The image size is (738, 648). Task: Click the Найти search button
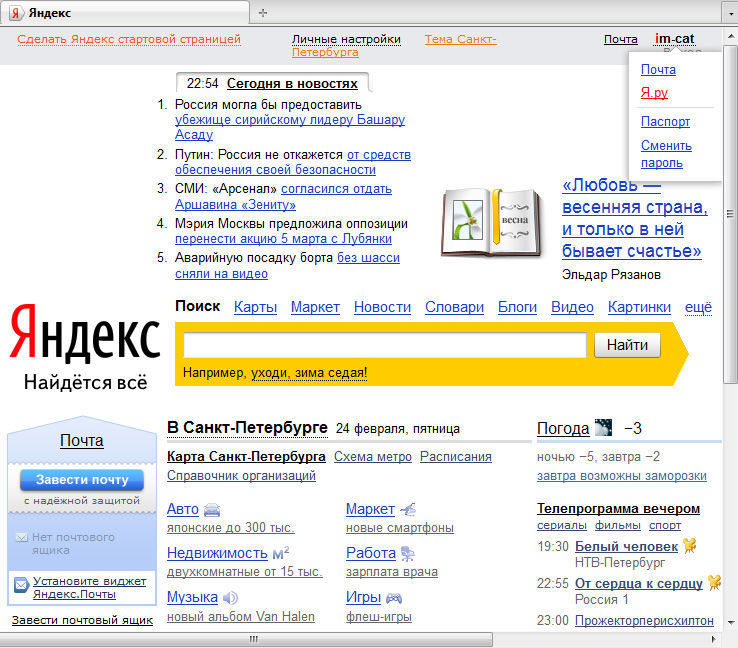click(x=627, y=345)
